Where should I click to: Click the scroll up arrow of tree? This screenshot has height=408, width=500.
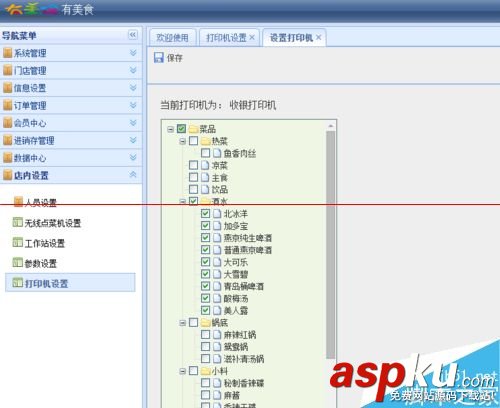331,126
